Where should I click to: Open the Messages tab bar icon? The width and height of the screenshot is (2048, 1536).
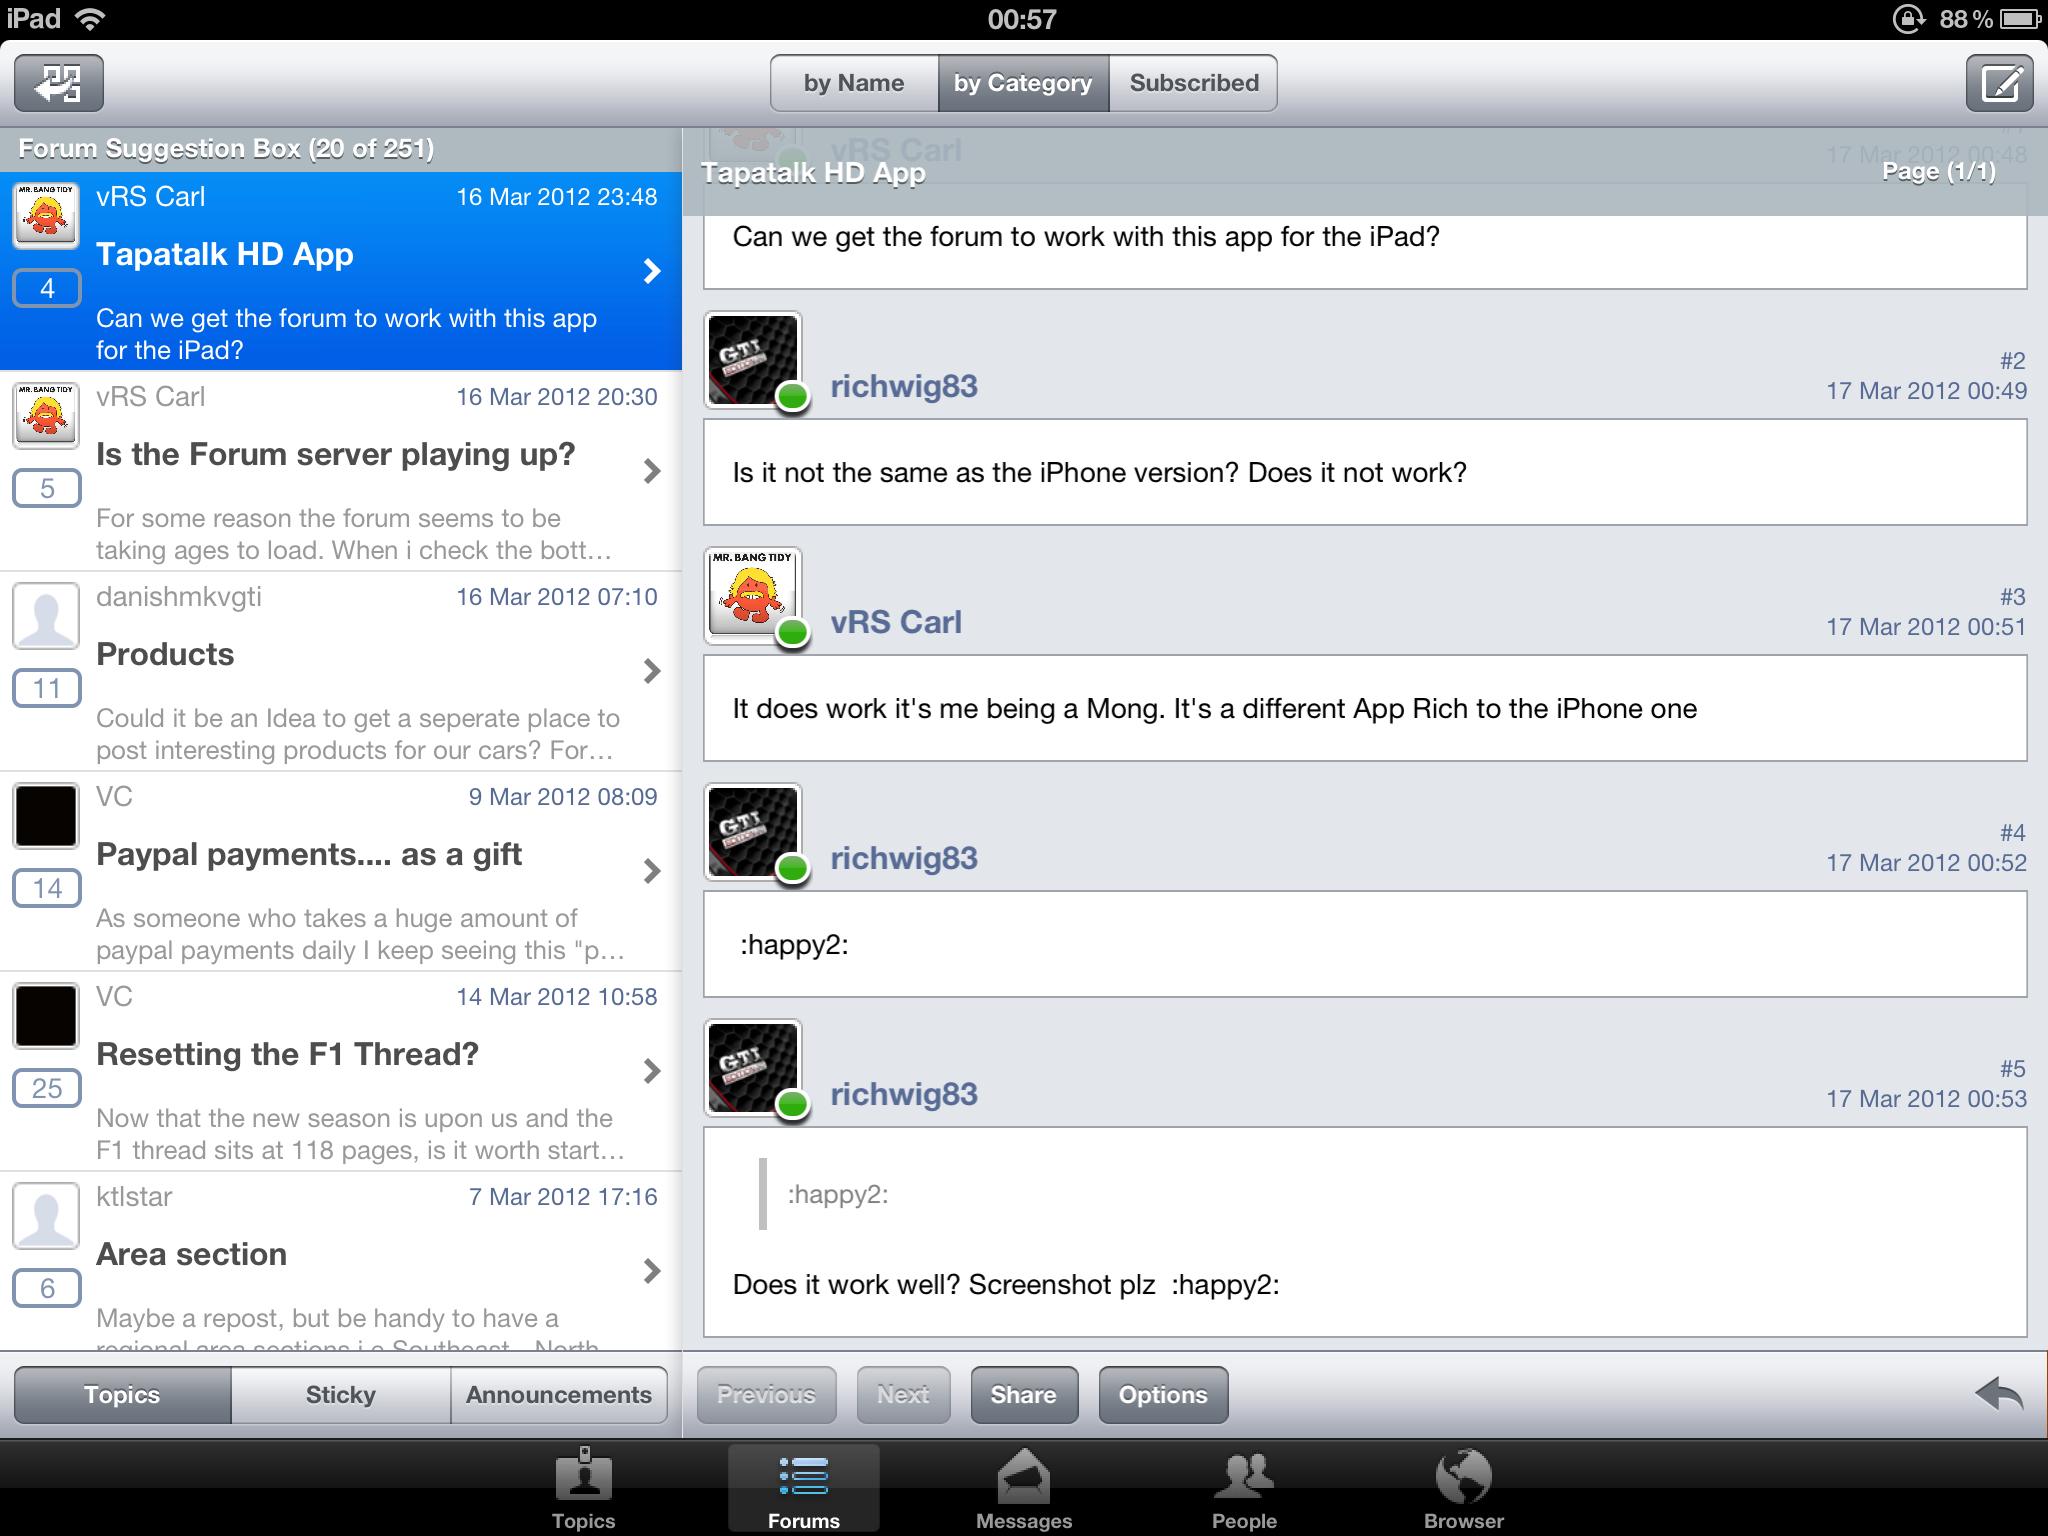coord(1024,1488)
